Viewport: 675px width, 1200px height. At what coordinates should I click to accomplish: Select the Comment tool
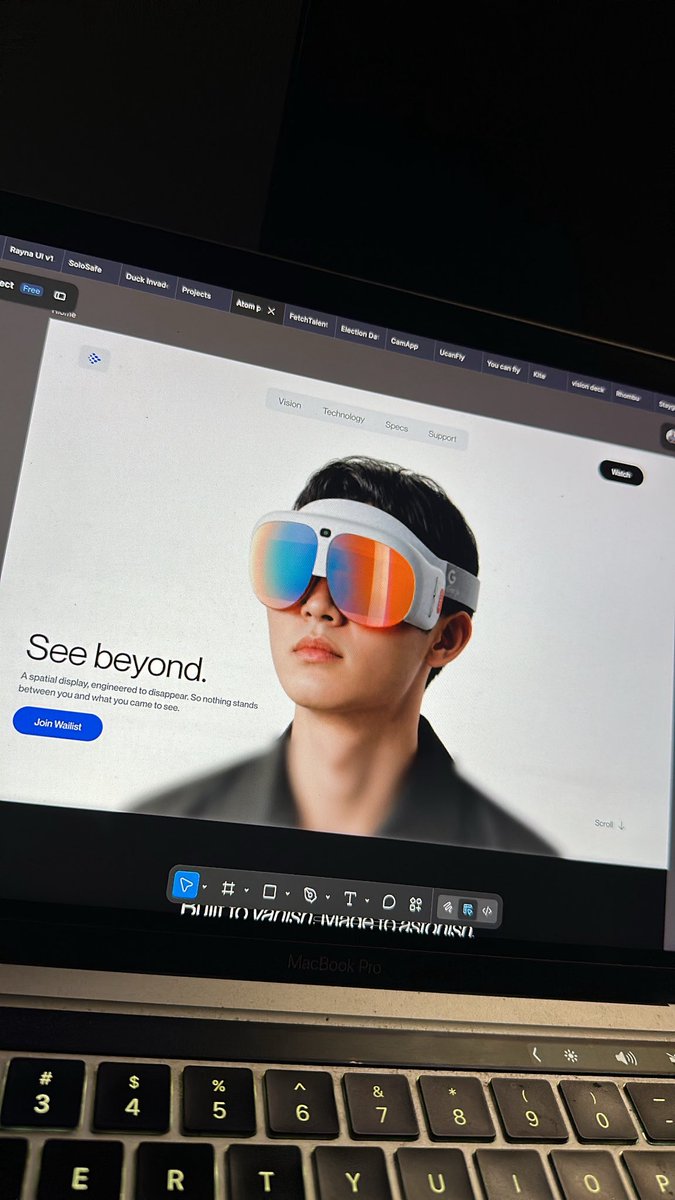[x=389, y=902]
